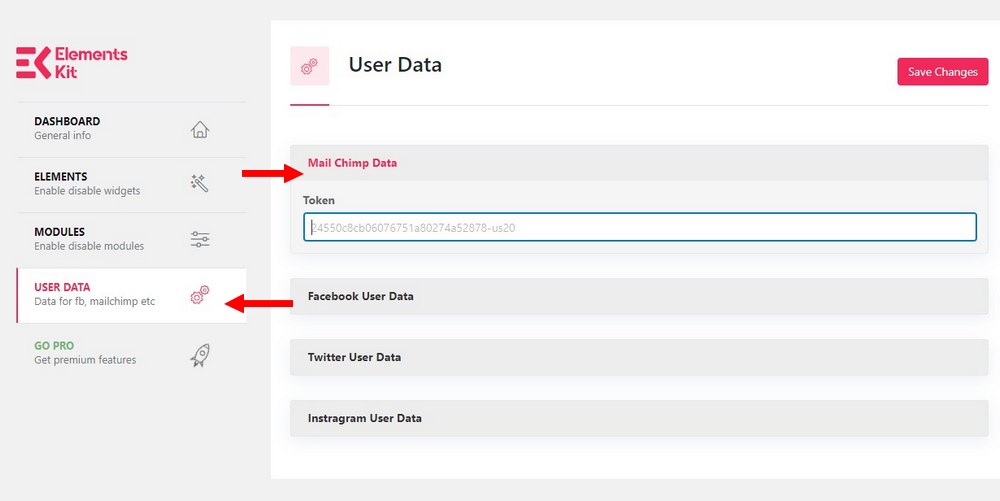Click the Token field label

(x=319, y=200)
